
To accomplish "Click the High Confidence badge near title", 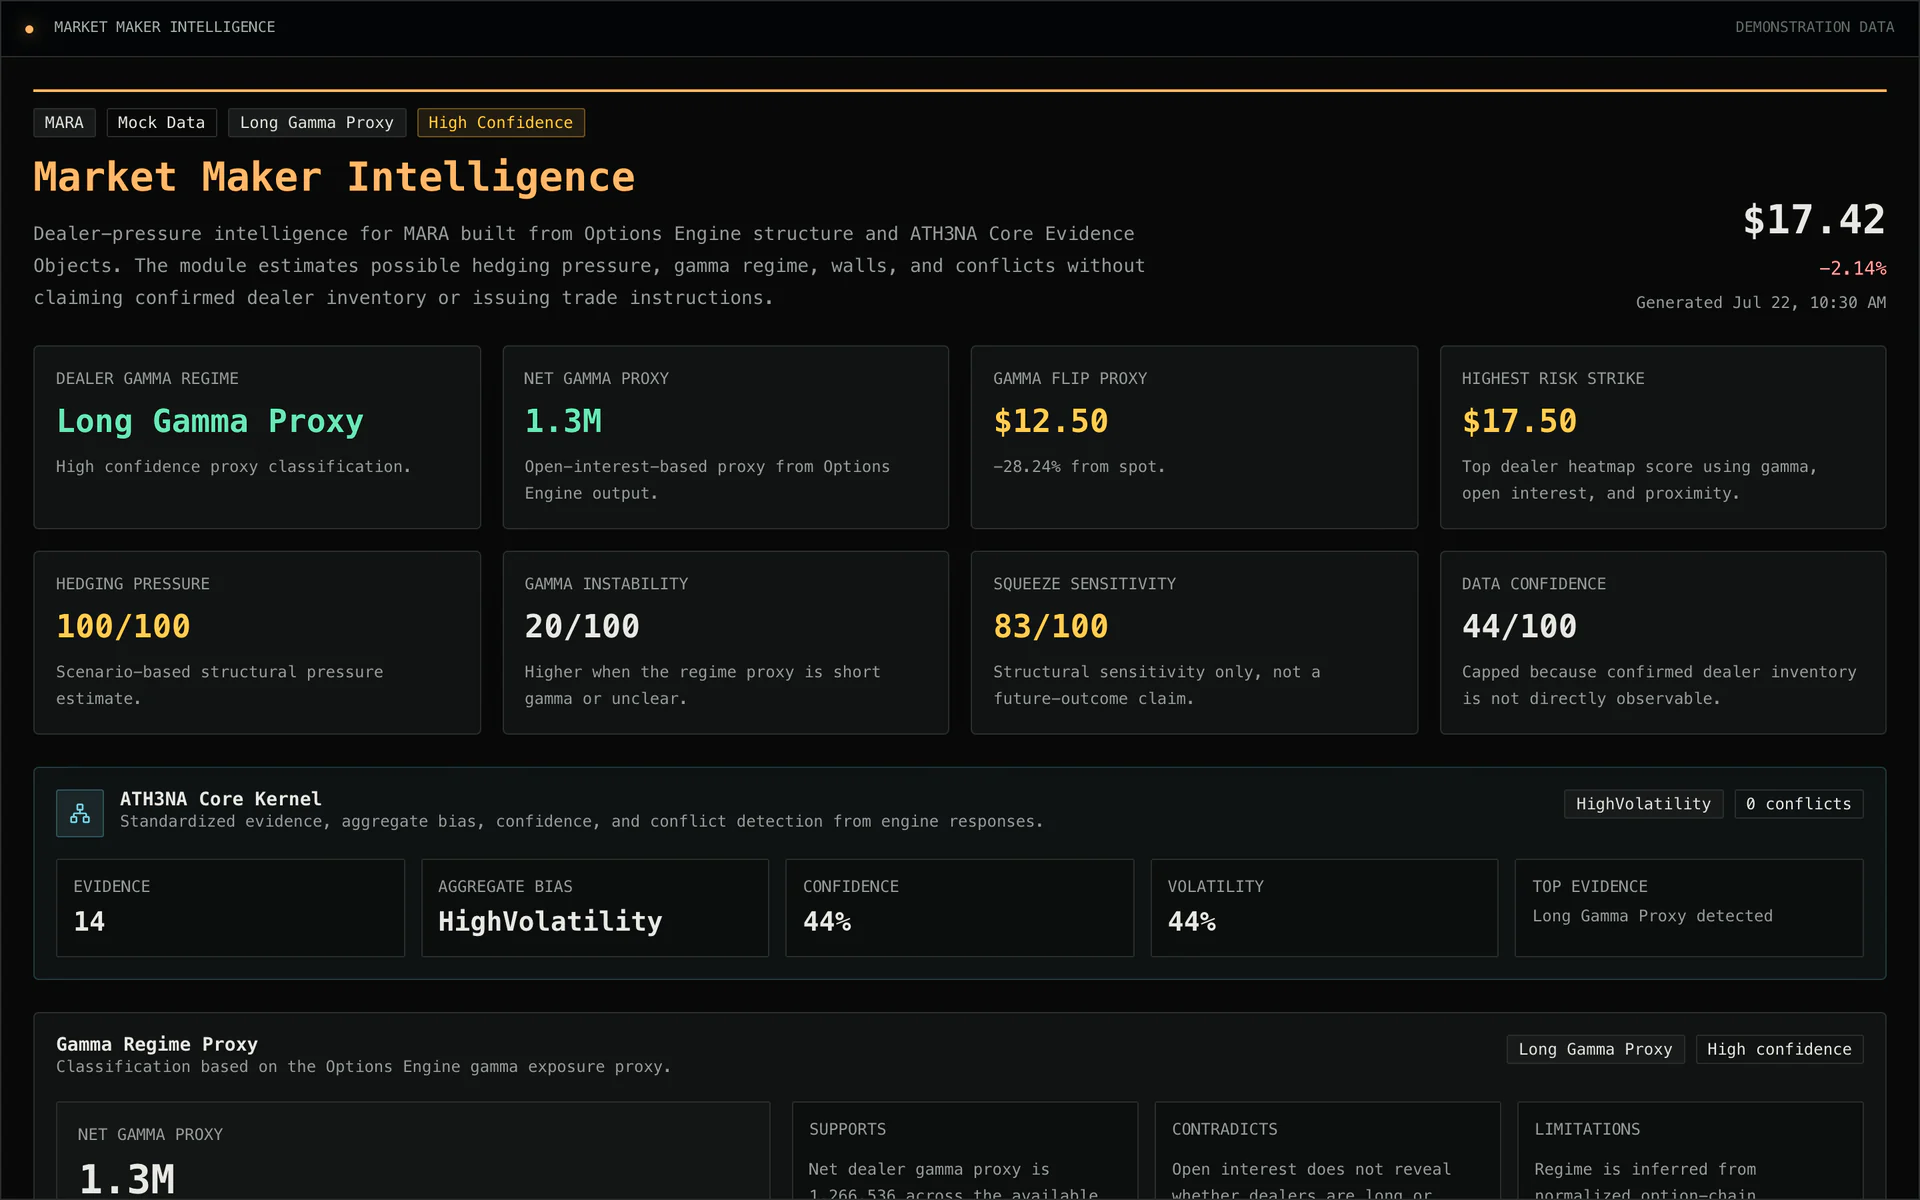I will click(501, 122).
